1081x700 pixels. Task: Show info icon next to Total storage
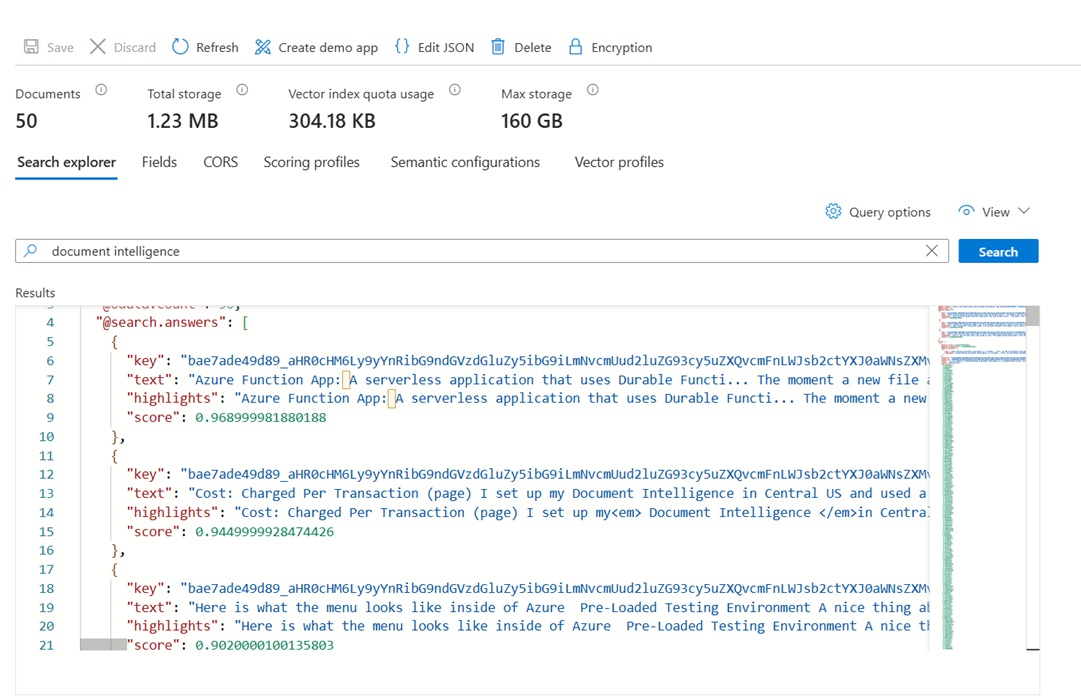point(242,90)
